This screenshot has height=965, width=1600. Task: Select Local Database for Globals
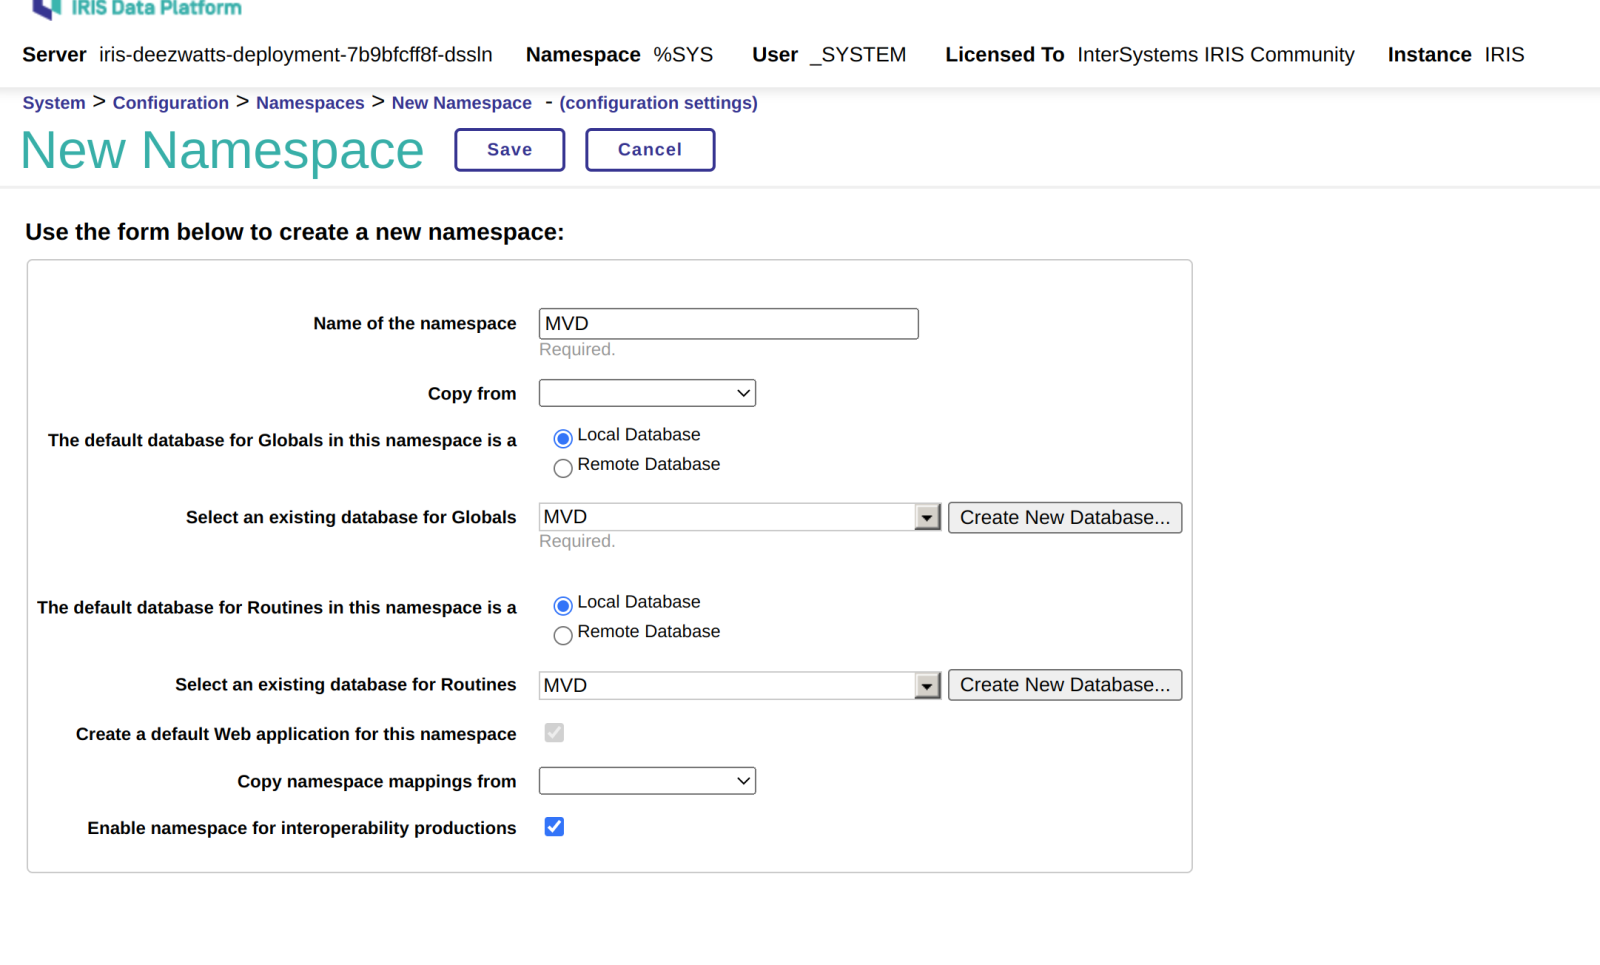(563, 438)
